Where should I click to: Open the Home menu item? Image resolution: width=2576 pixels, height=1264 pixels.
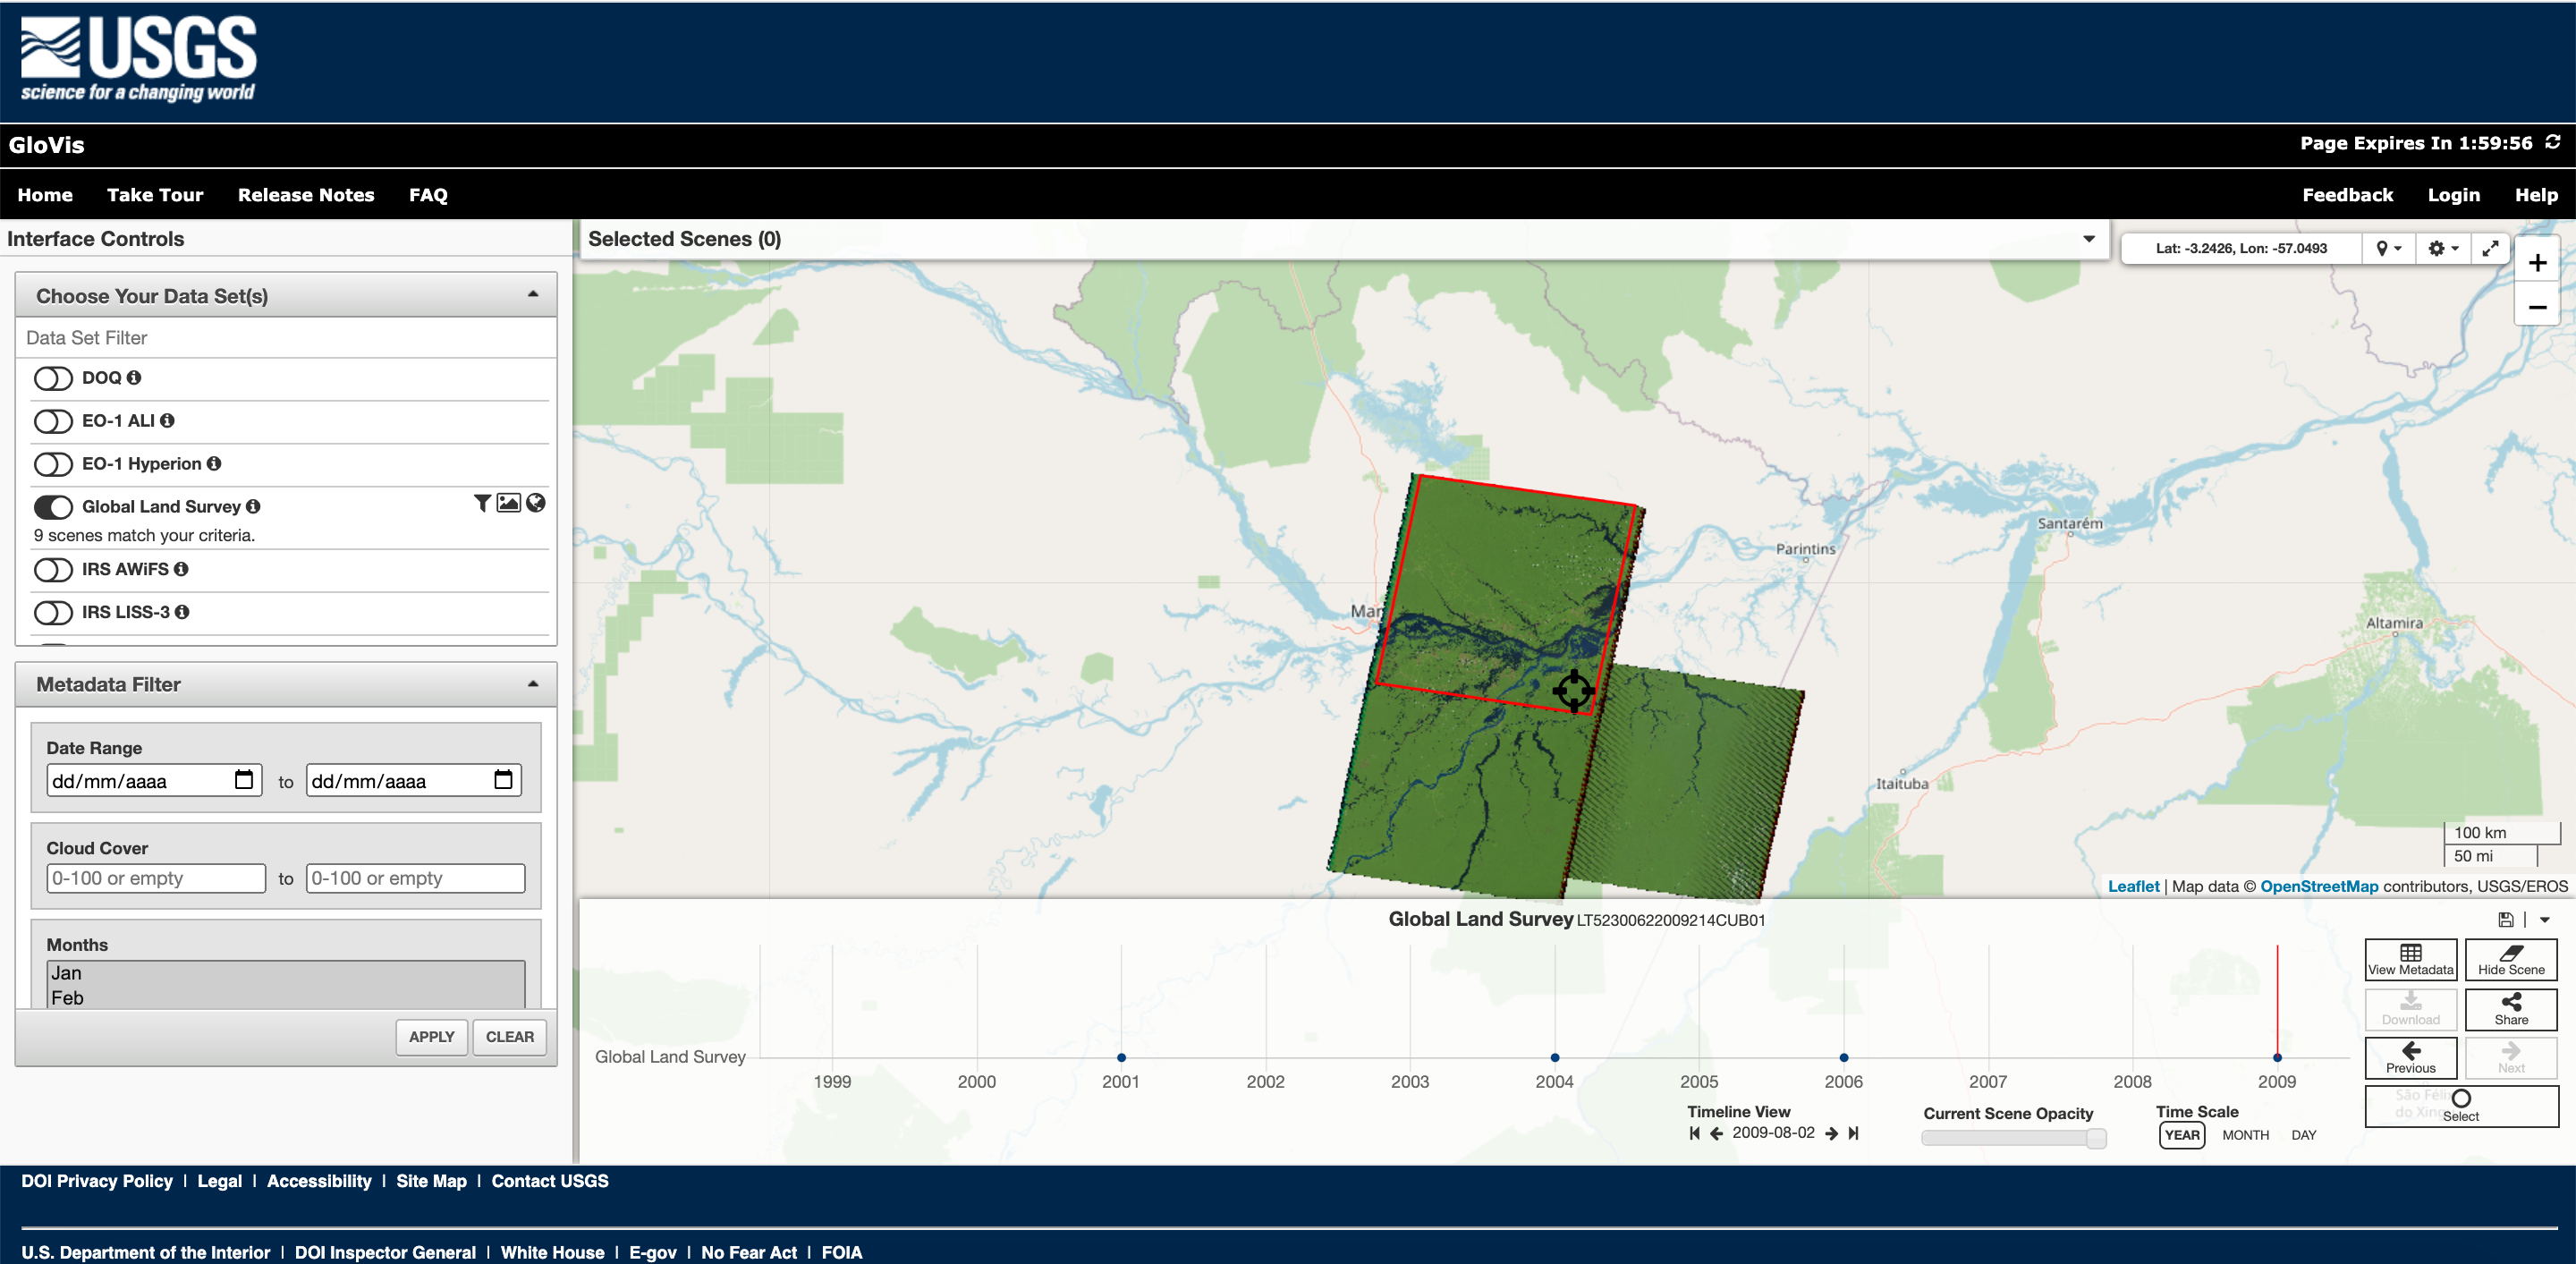click(x=45, y=195)
